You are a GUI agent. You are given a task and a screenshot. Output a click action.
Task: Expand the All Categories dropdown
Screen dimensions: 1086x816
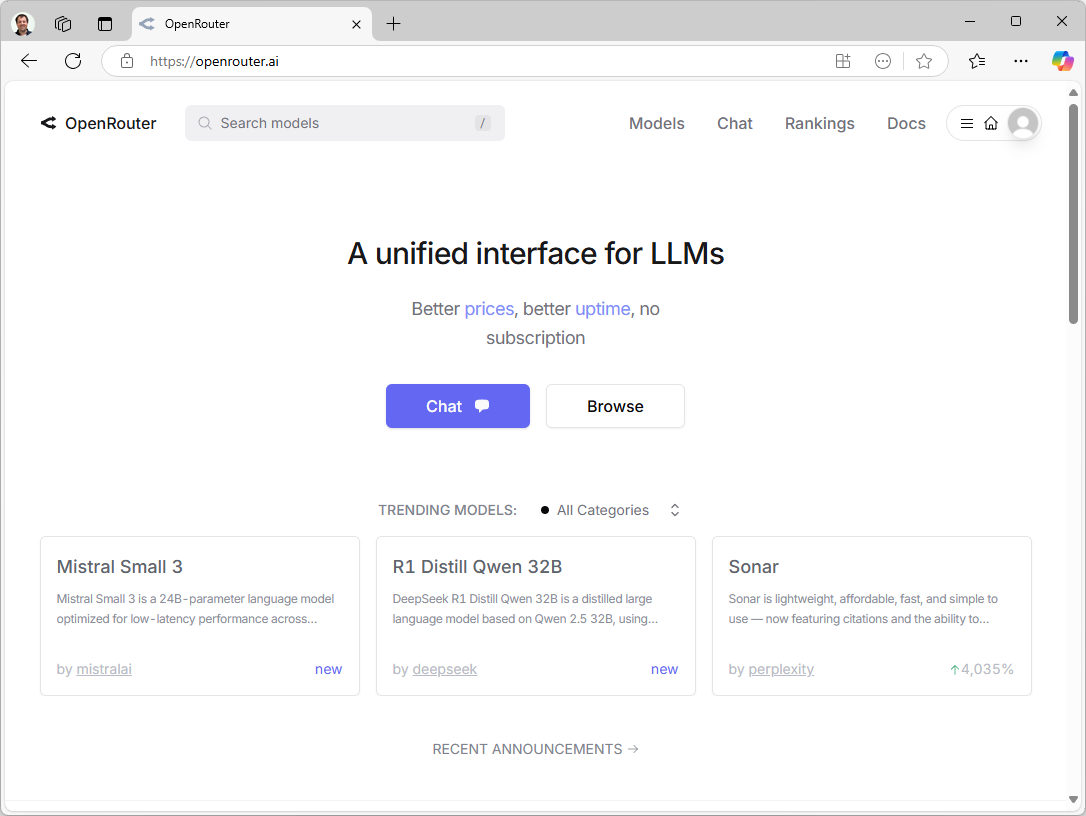[610, 511]
